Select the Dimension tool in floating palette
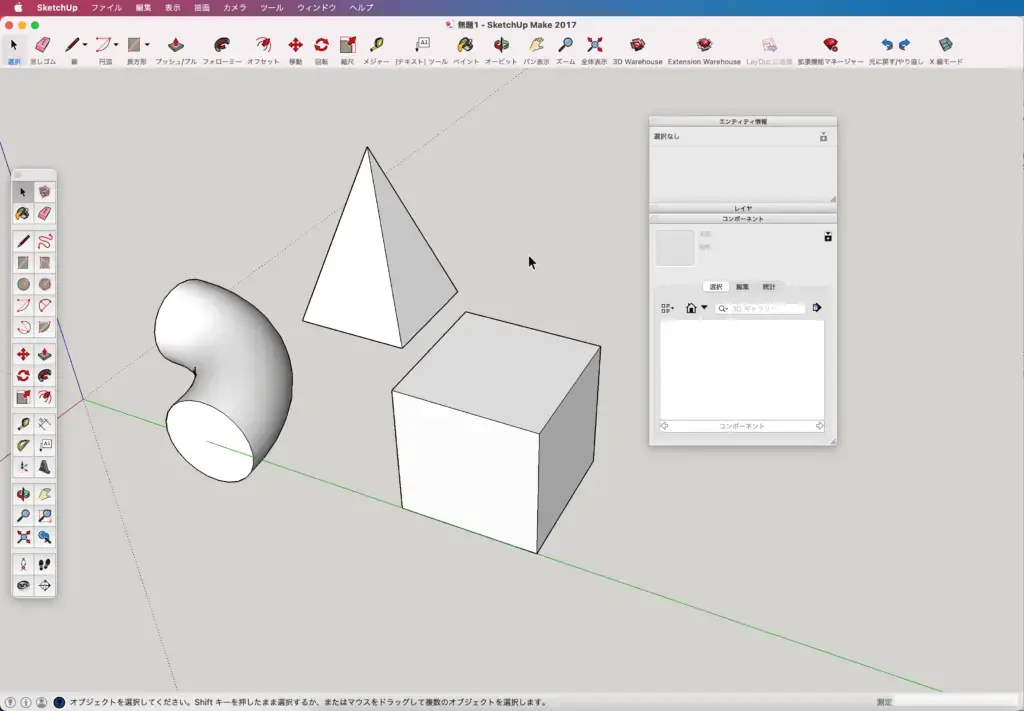This screenshot has width=1024, height=711. (44, 424)
